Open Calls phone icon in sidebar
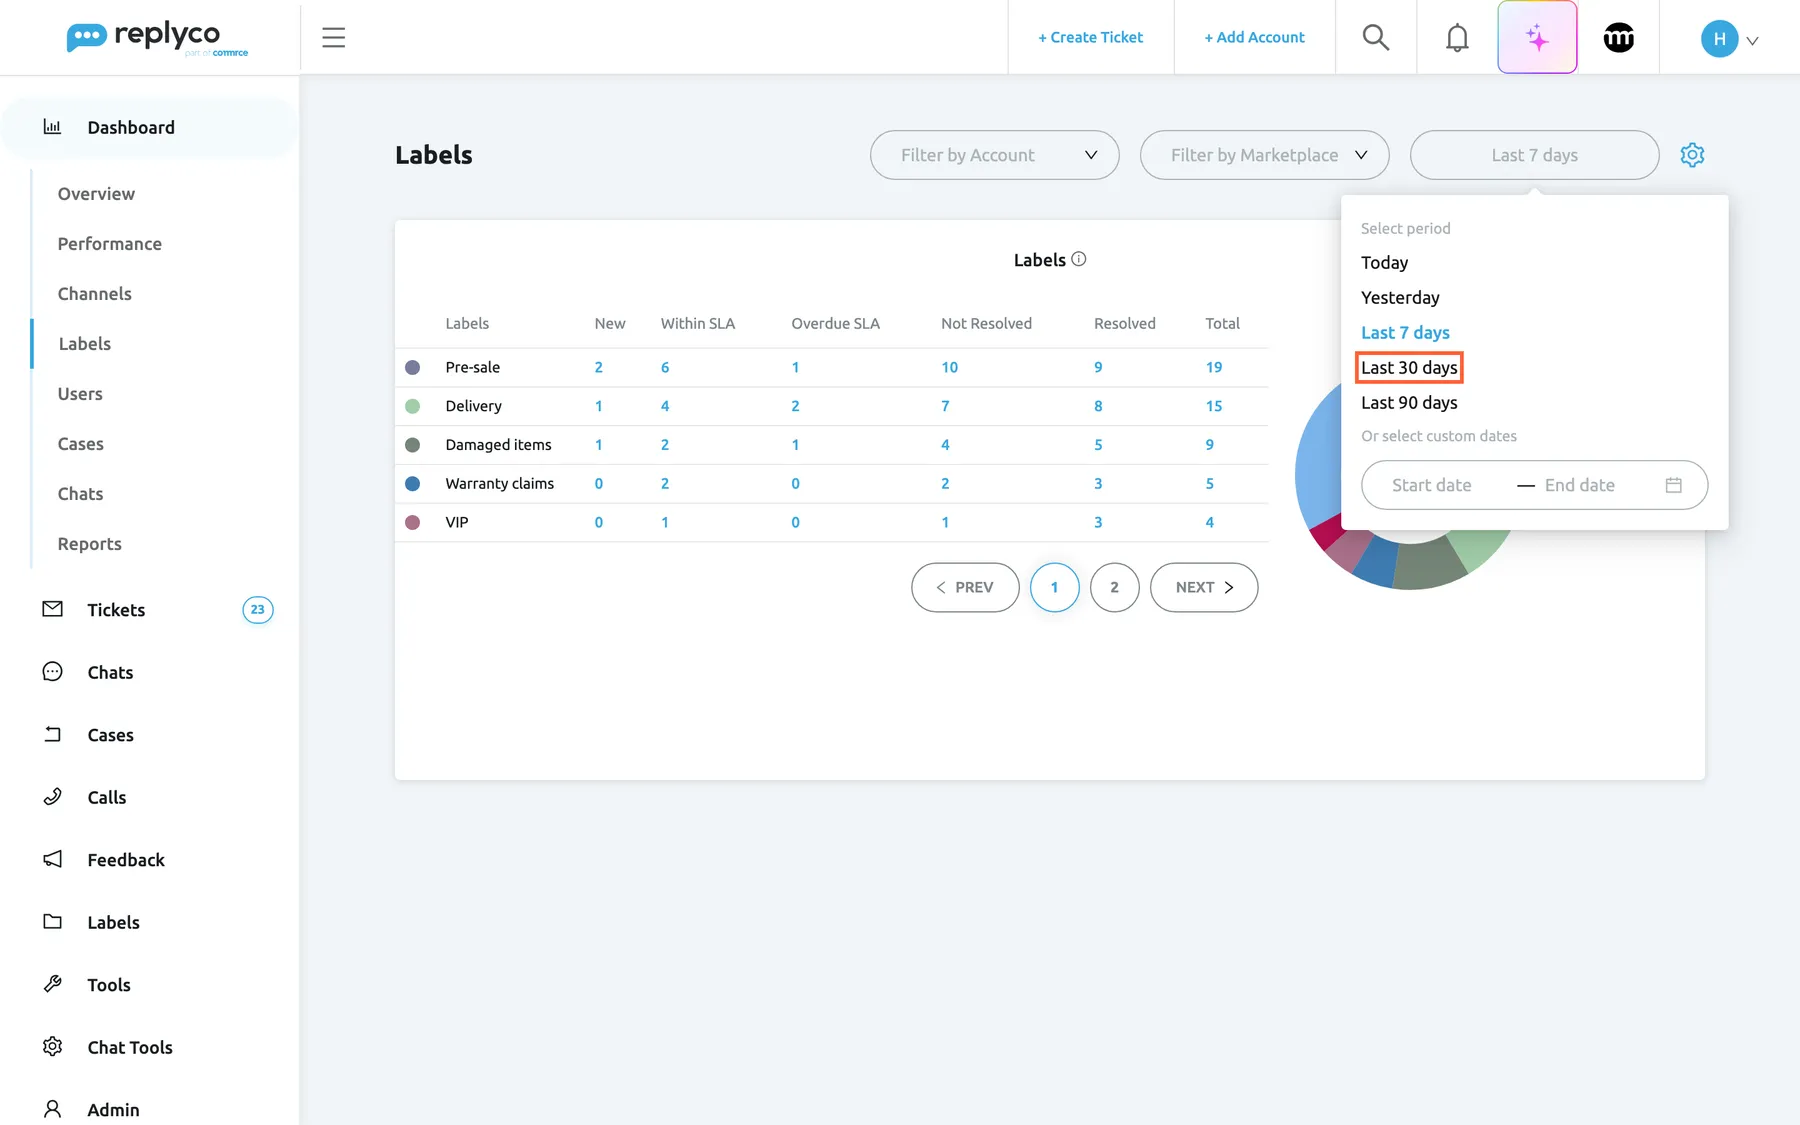The height and width of the screenshot is (1125, 1800). point(53,797)
